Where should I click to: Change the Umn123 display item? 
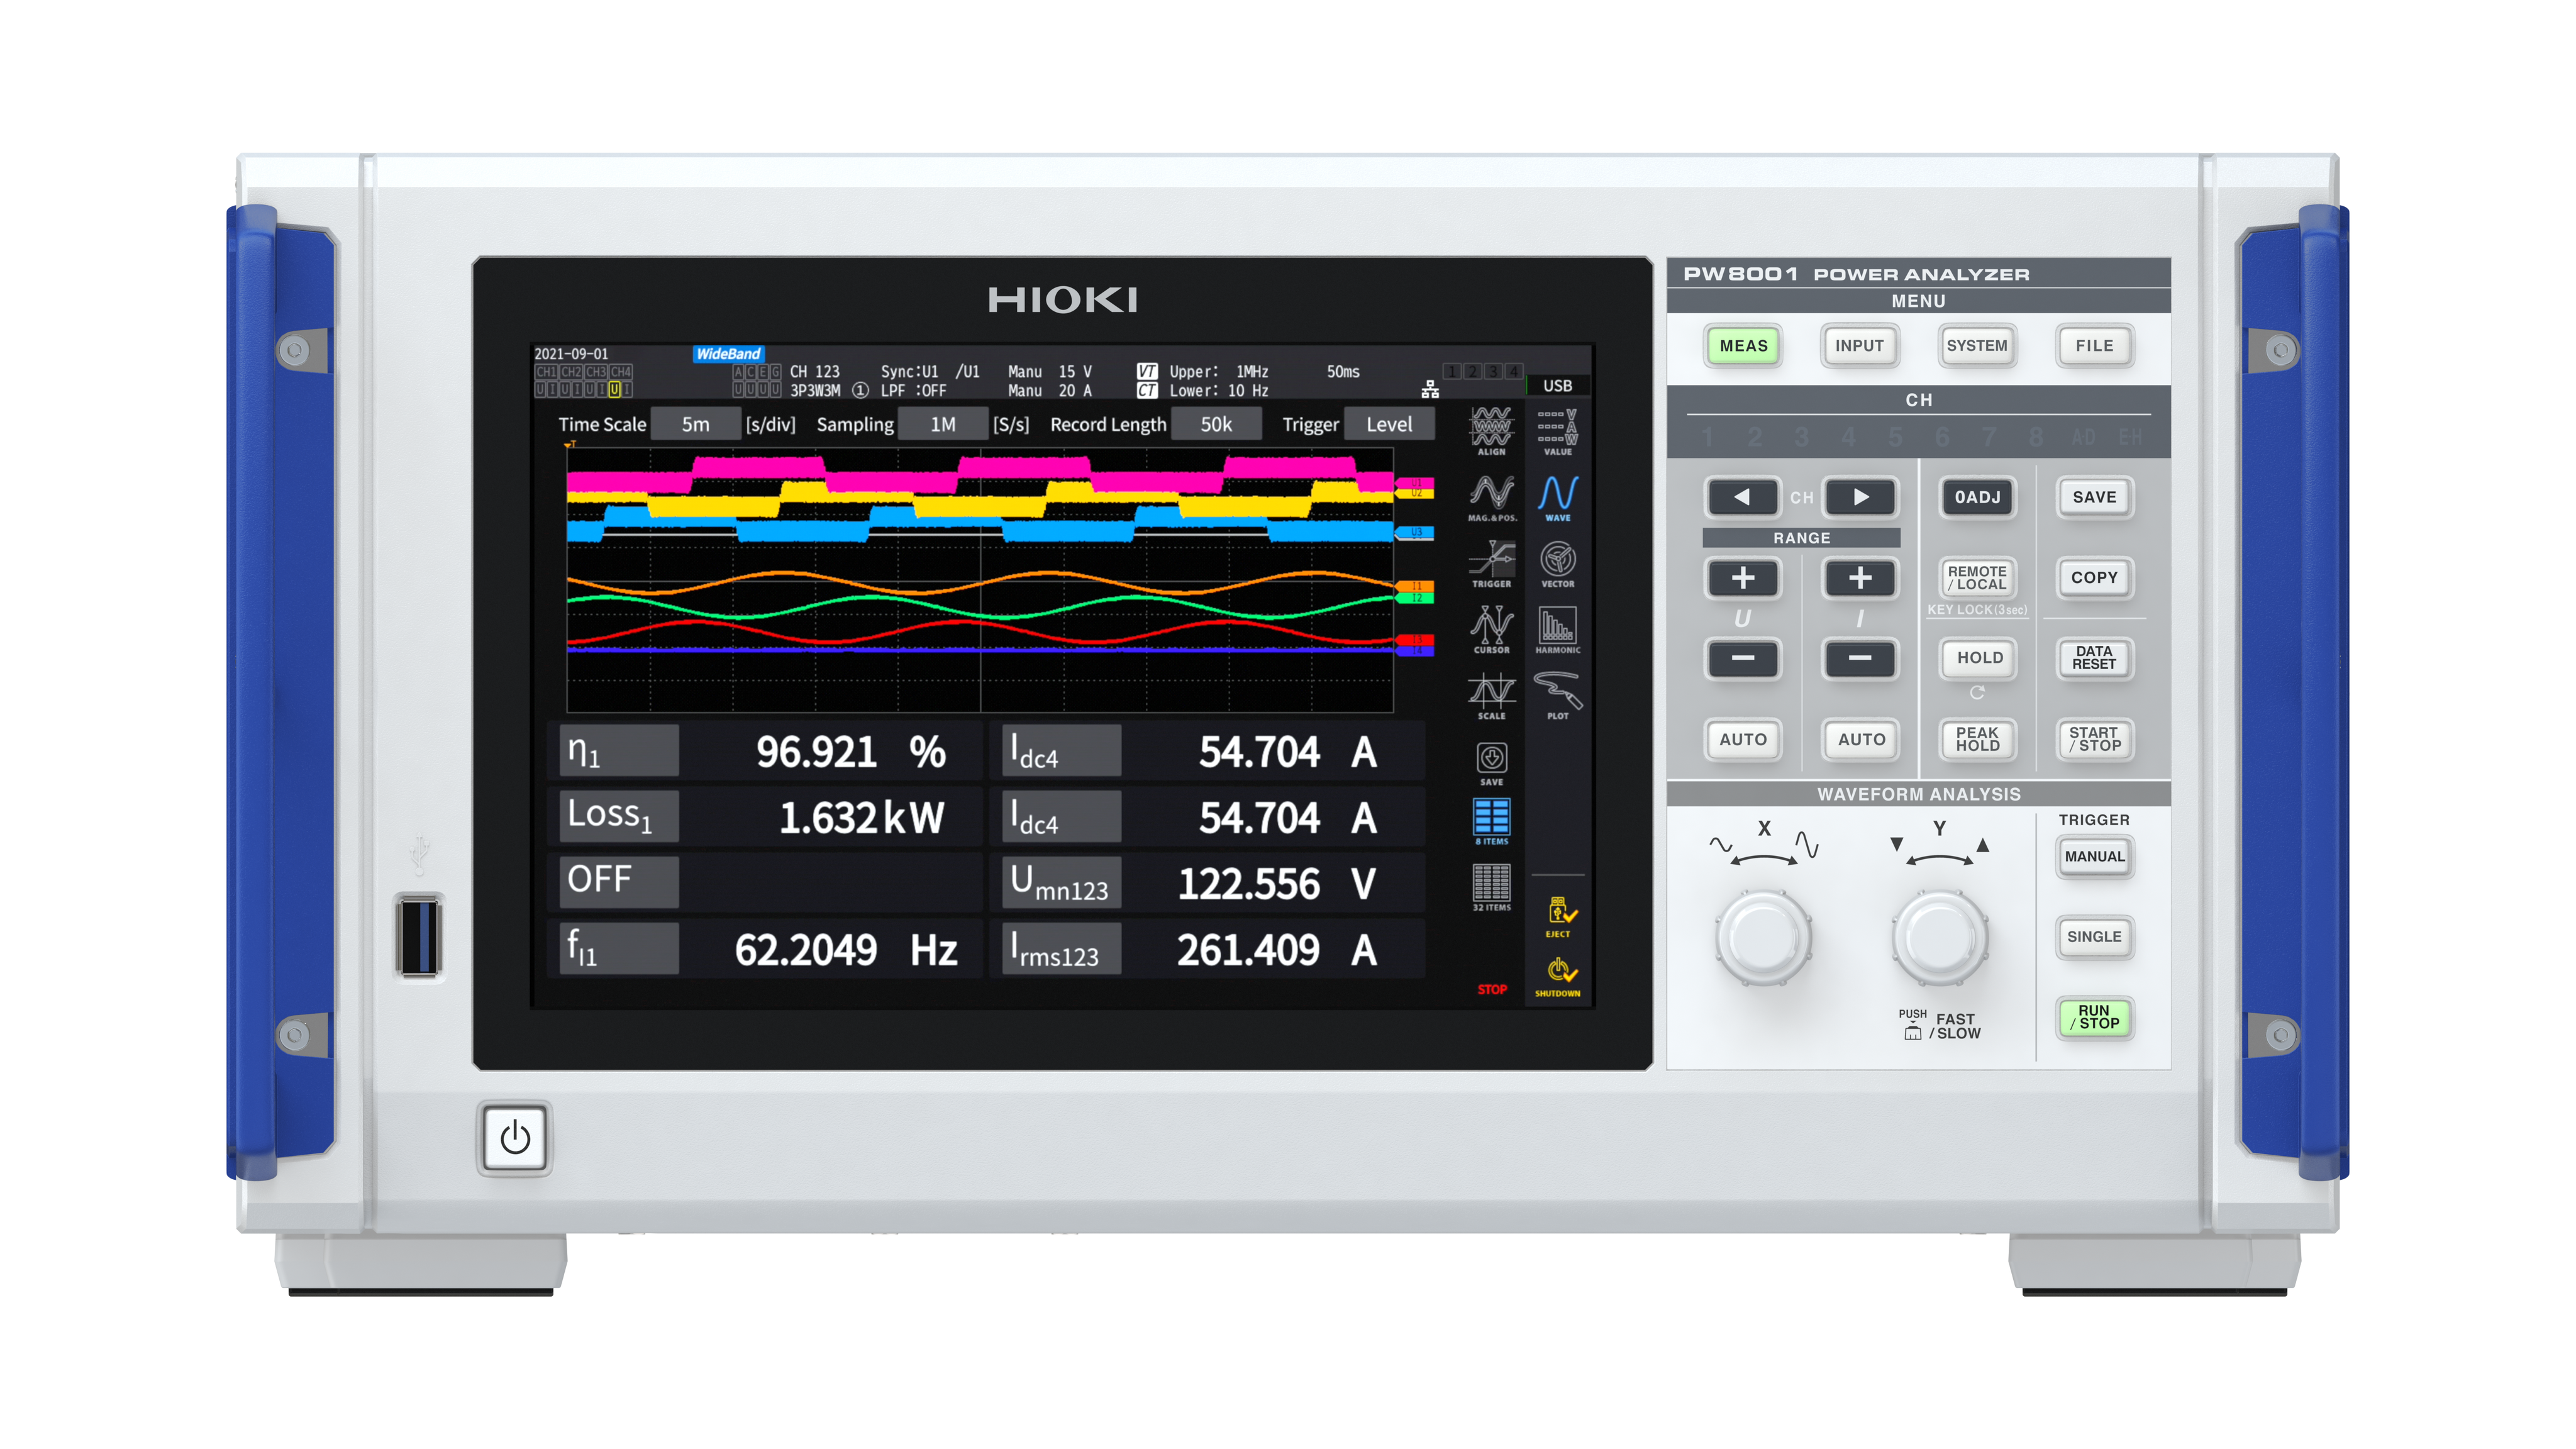1061,882
